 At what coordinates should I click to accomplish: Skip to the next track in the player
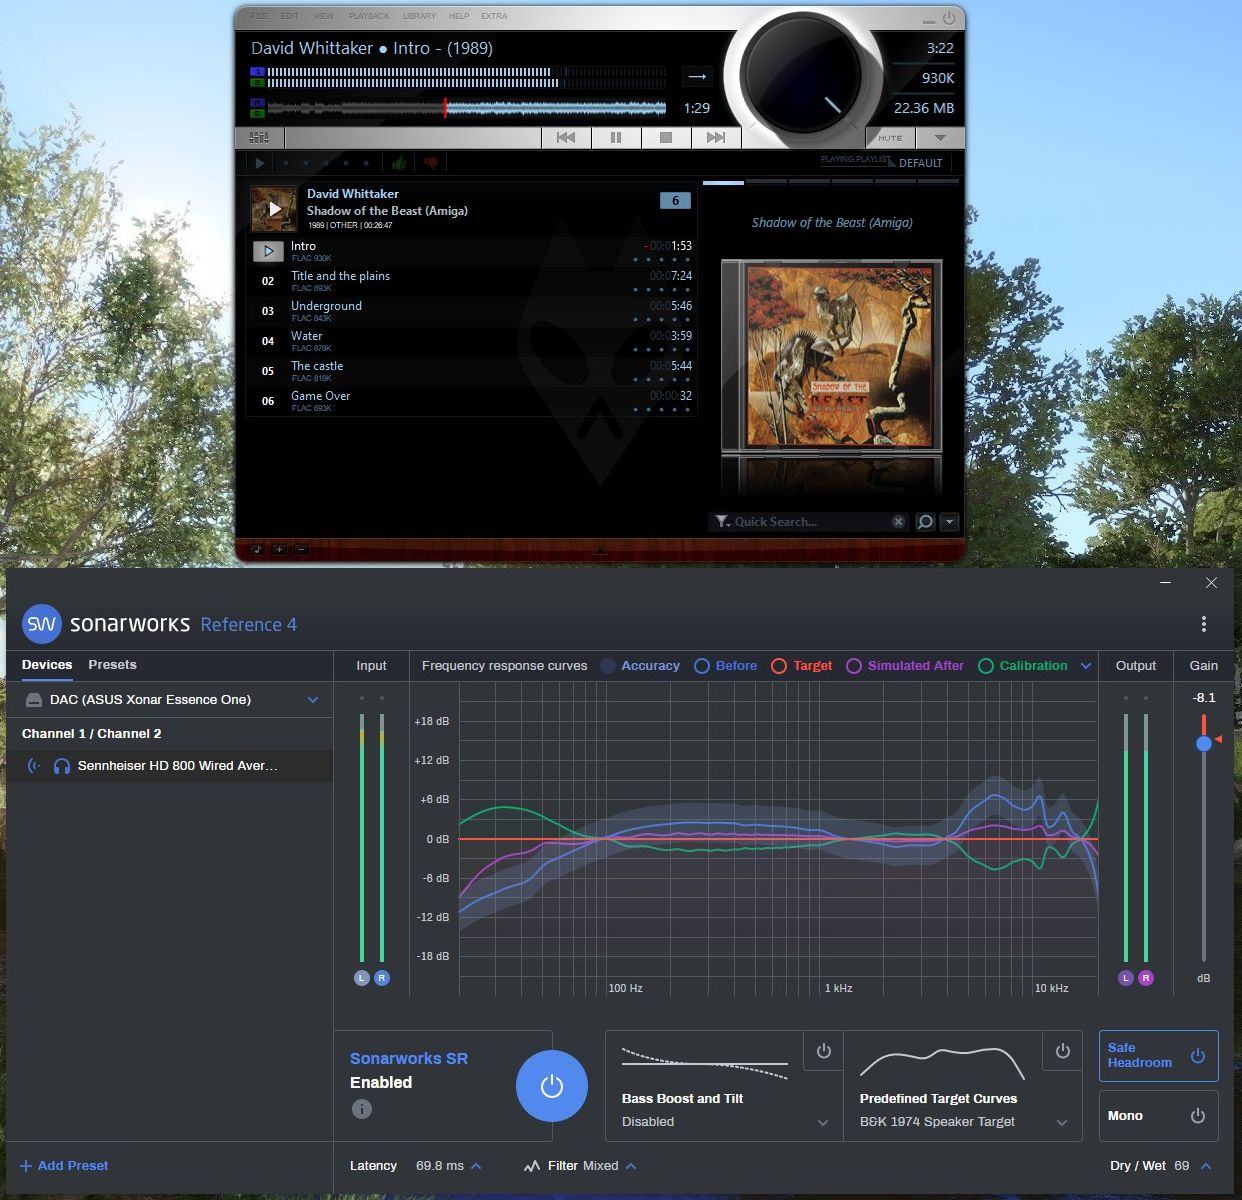[716, 138]
